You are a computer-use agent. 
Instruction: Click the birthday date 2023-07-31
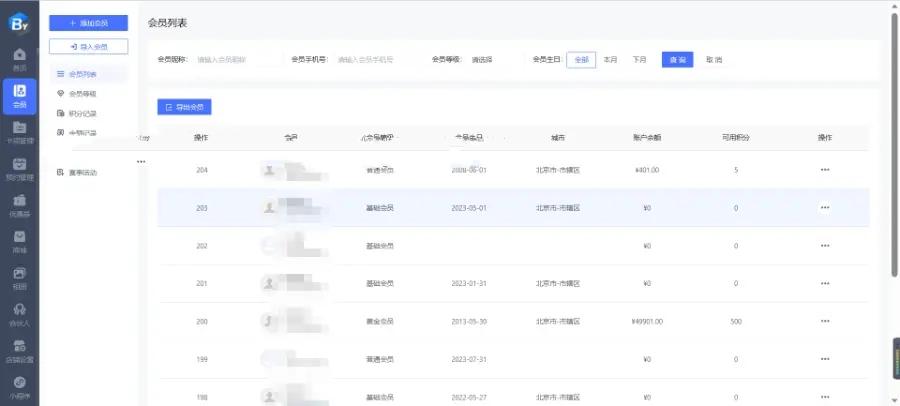click(469, 359)
